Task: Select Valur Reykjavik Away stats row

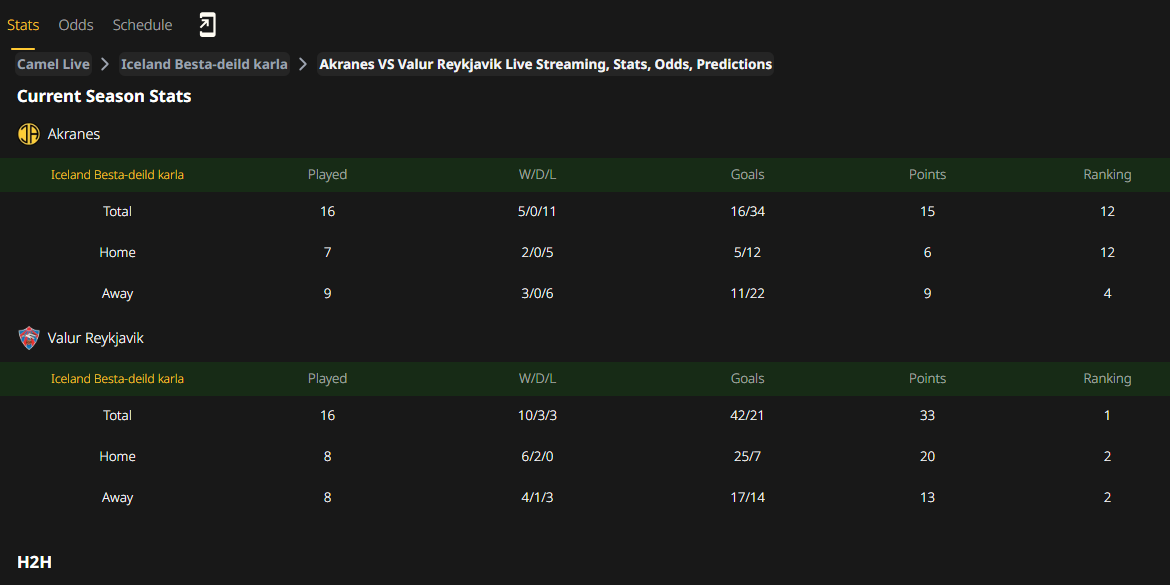Action: [x=585, y=497]
